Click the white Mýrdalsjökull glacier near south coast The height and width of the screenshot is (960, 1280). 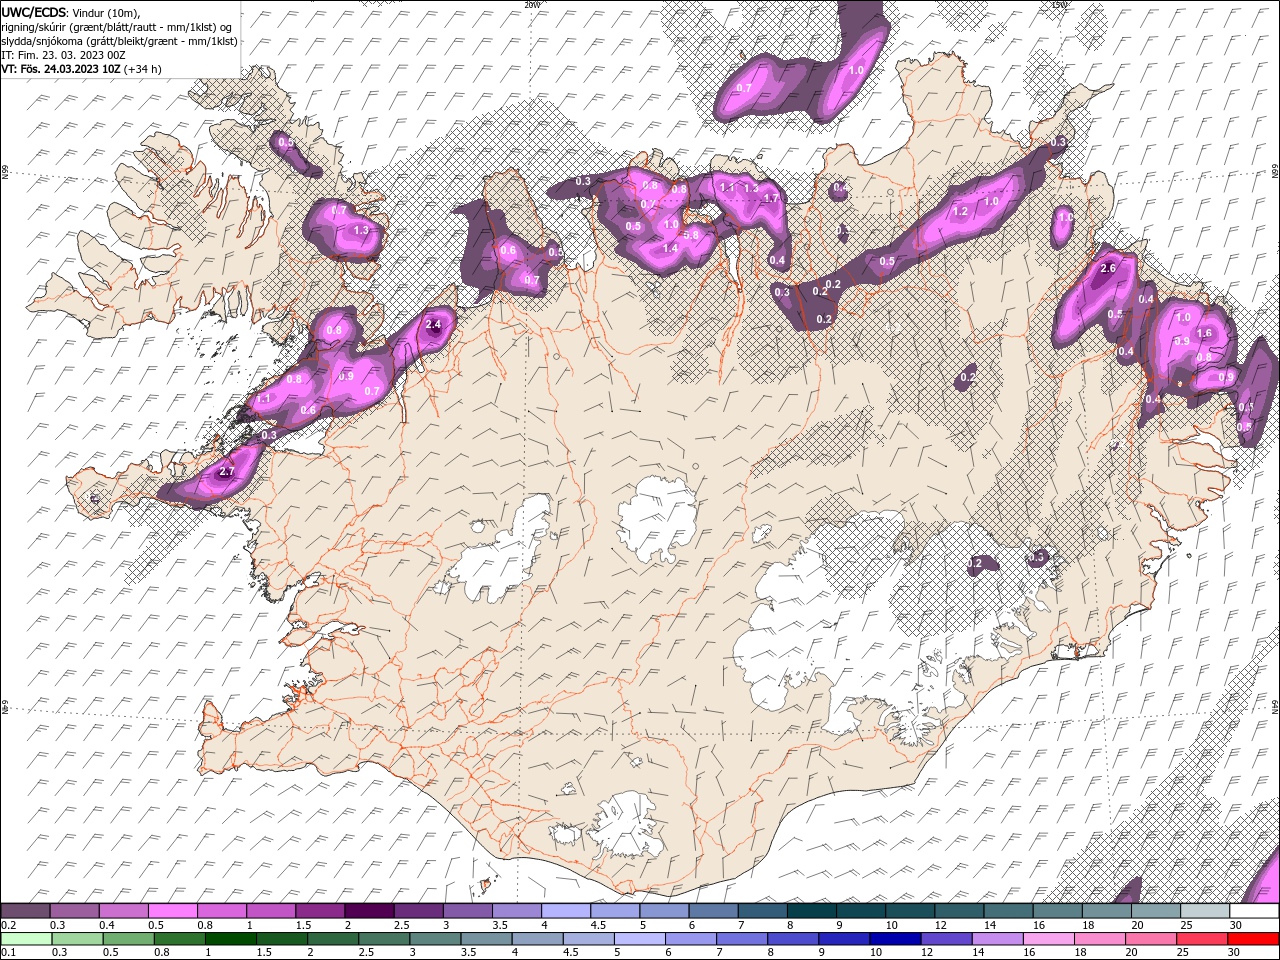(627, 825)
